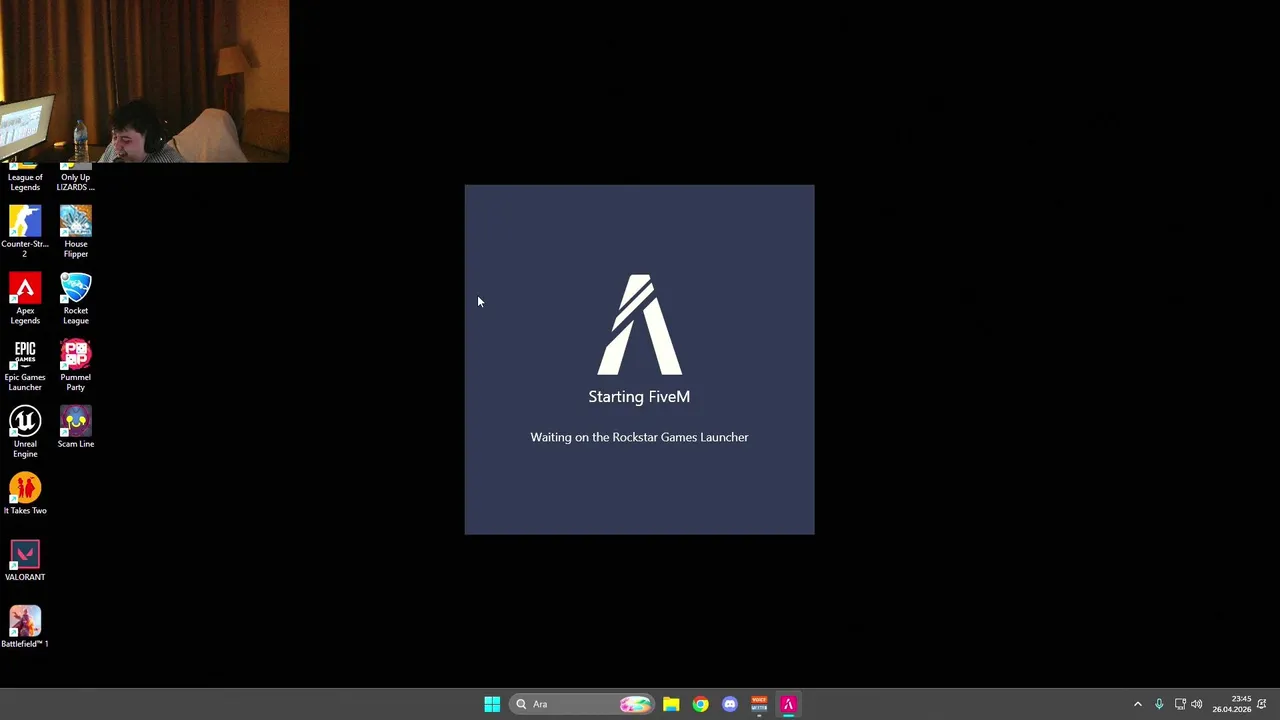The image size is (1280, 720).
Task: Open the Unreal Engine desktop shortcut
Action: click(25, 432)
